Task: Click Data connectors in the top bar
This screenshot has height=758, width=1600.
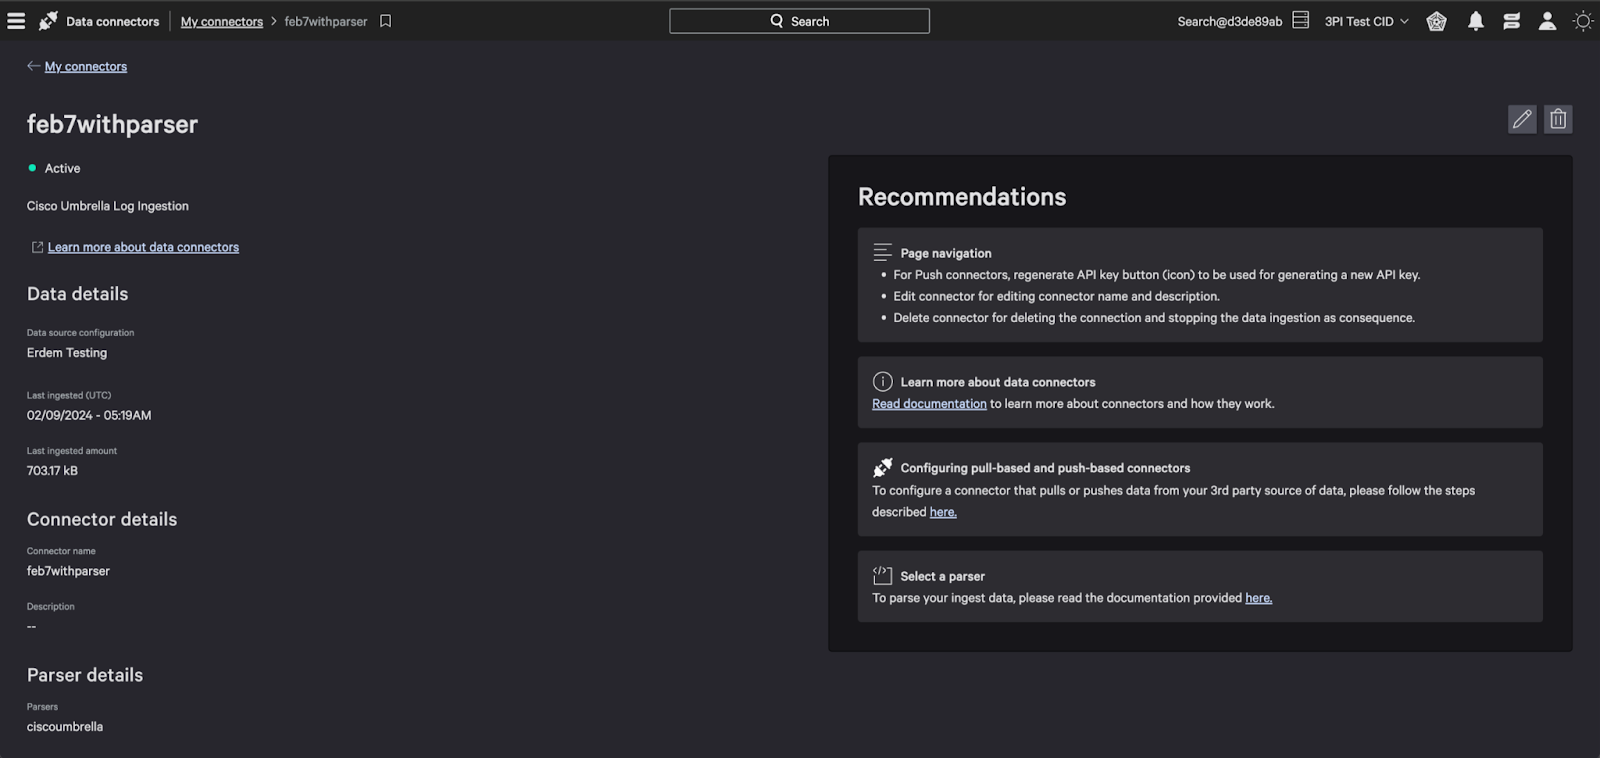Action: (x=112, y=21)
